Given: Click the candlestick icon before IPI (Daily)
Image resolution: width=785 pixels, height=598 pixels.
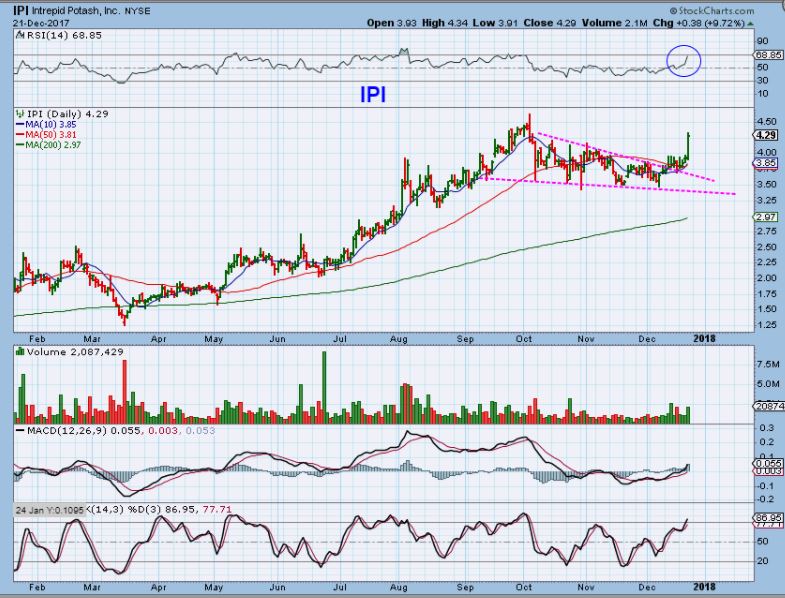Looking at the screenshot, I should point(20,114).
